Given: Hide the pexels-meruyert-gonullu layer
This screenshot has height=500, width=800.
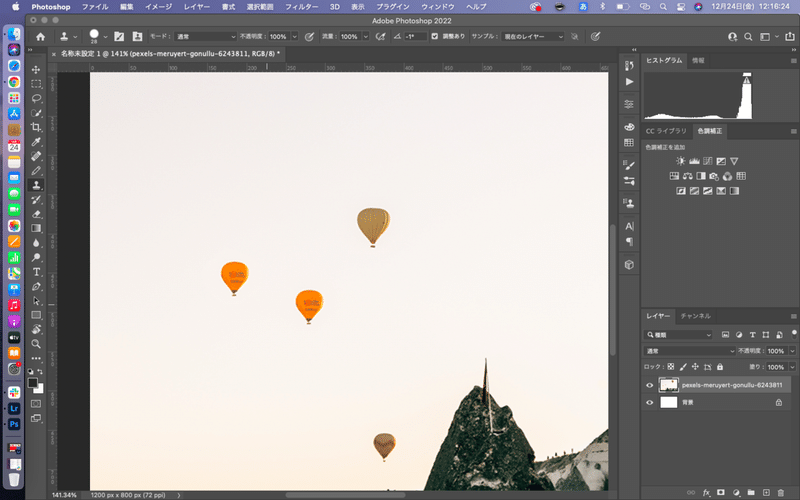Looking at the screenshot, I should coord(649,385).
